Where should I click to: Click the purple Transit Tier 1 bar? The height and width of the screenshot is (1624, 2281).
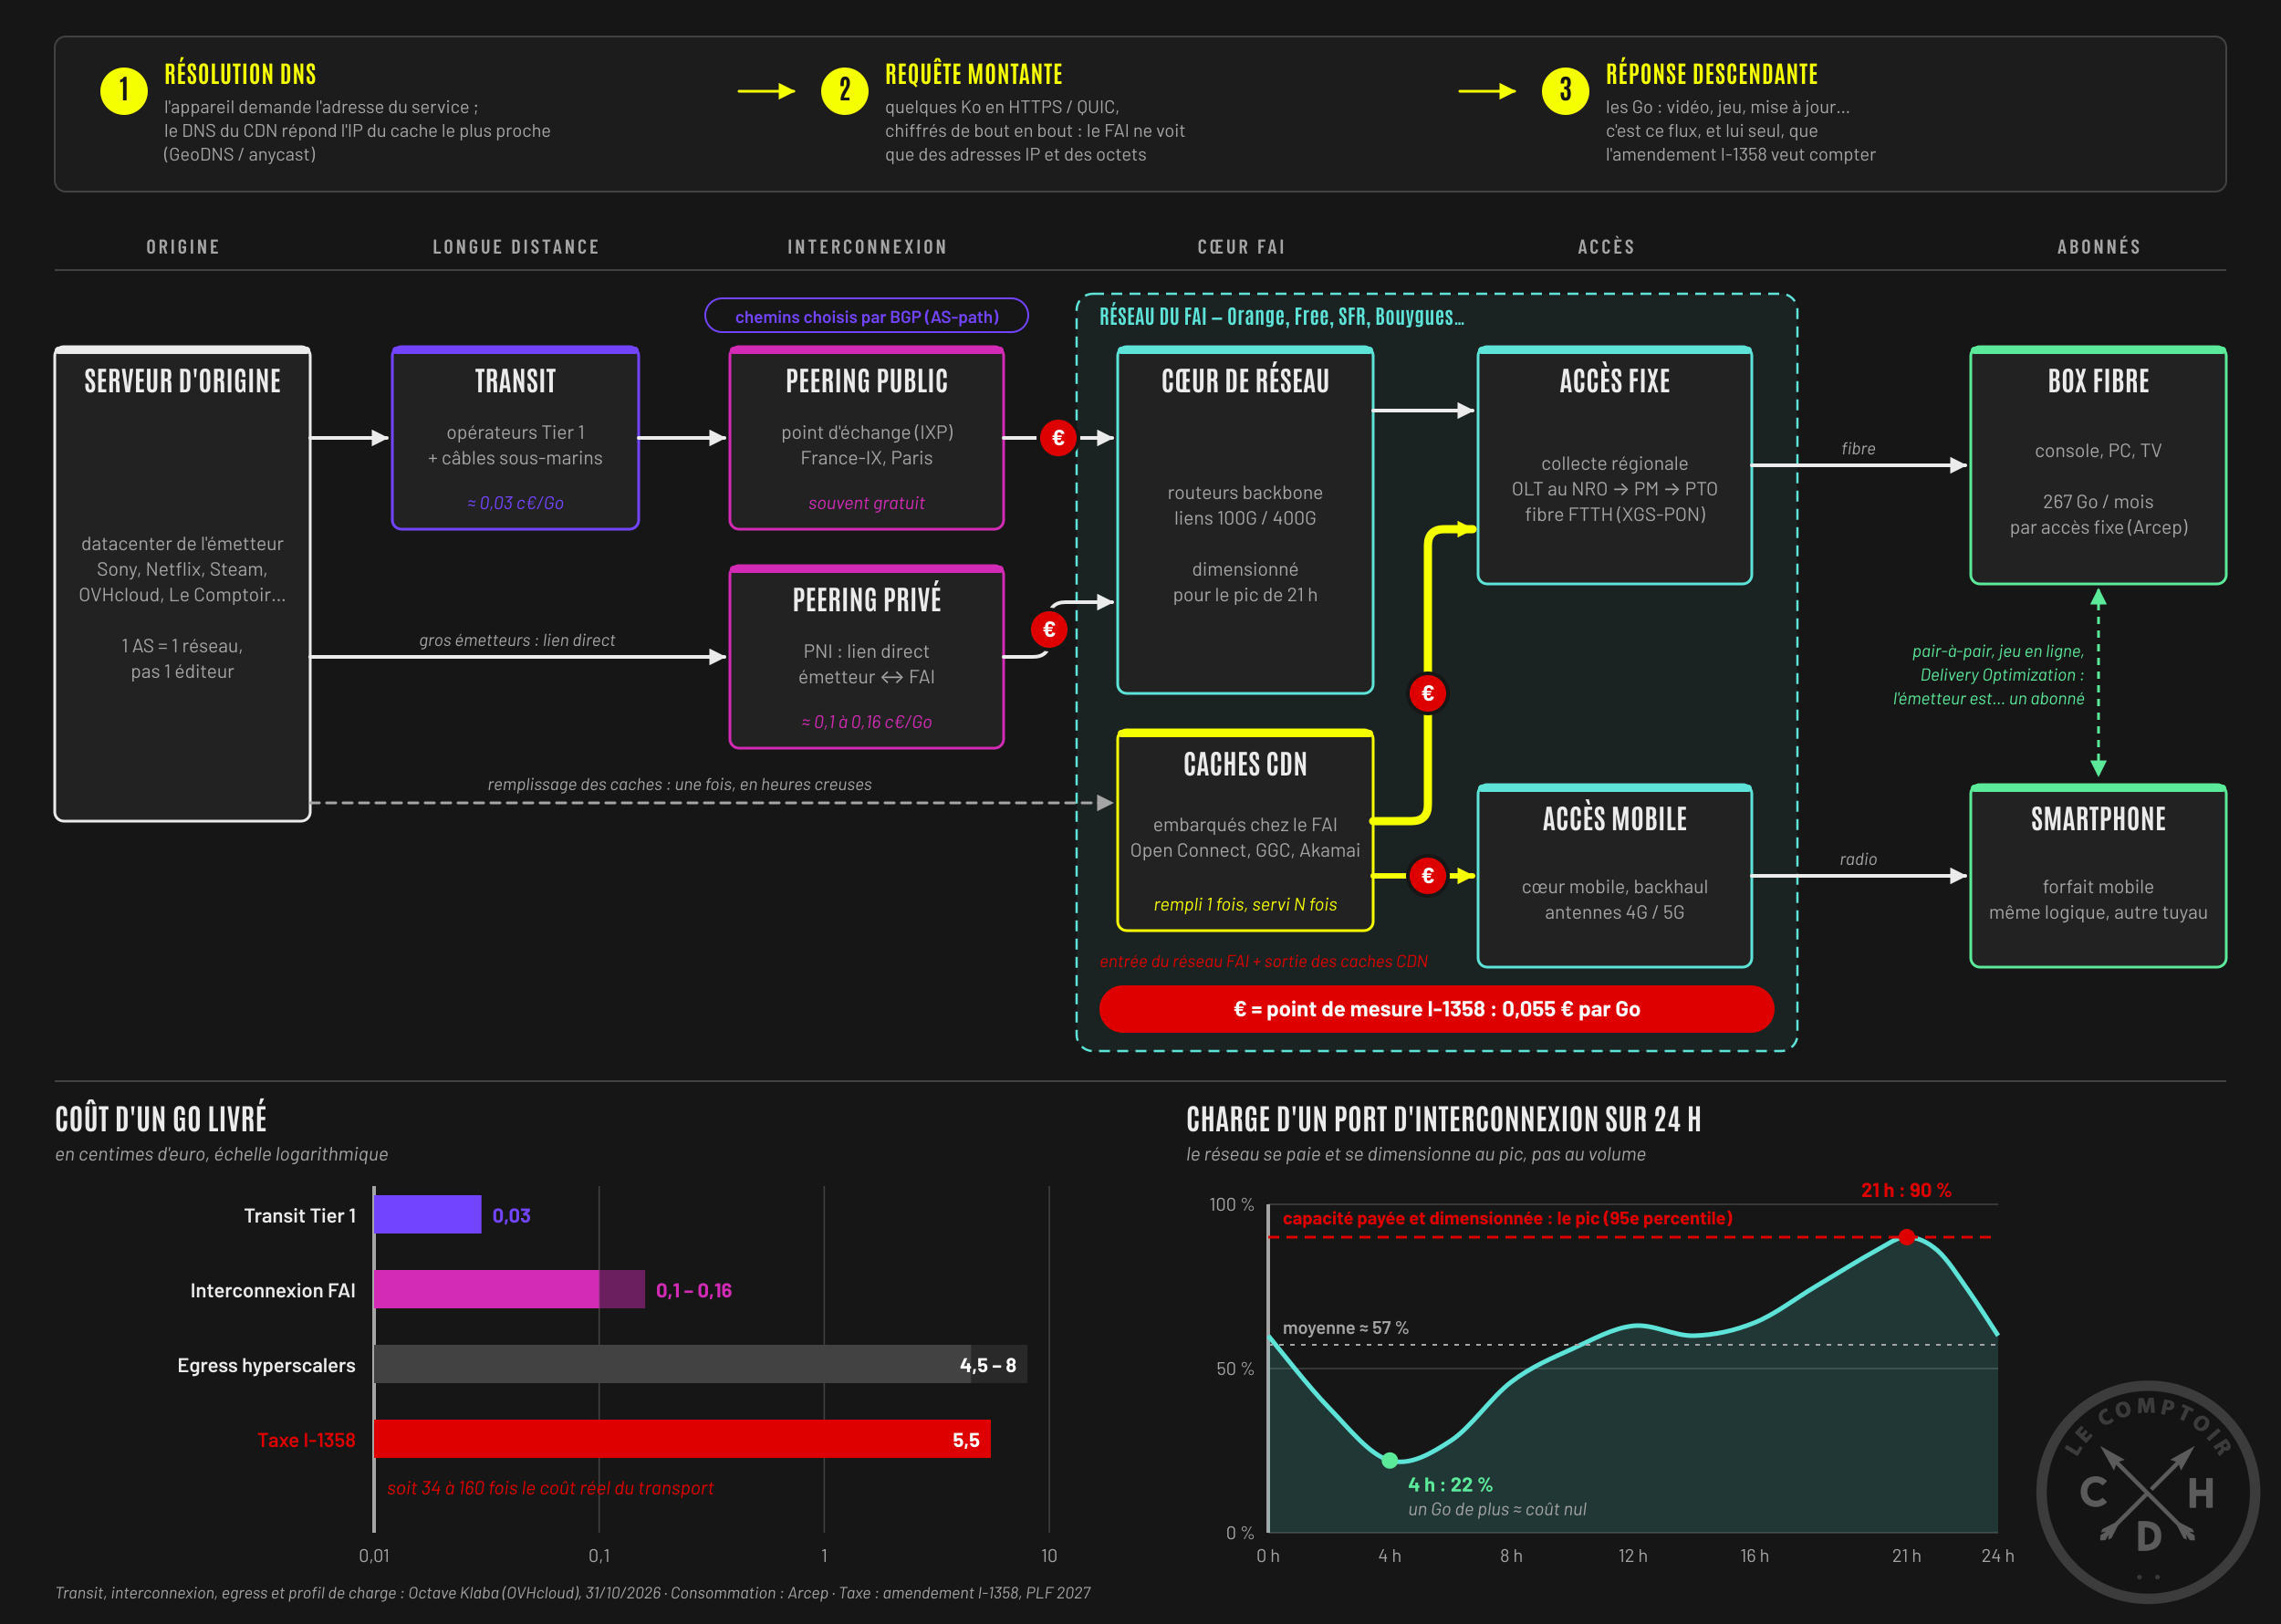[428, 1214]
